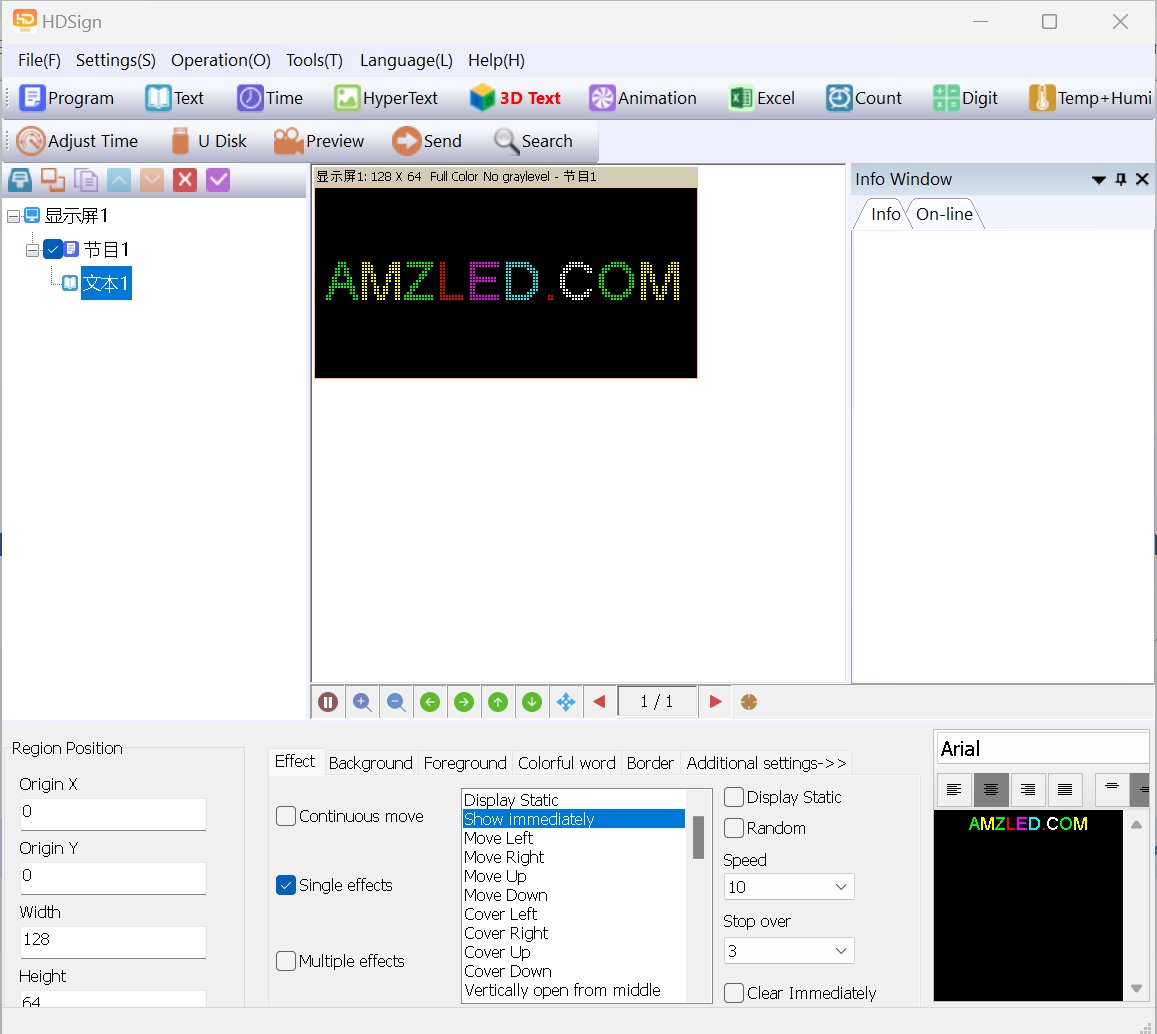The width and height of the screenshot is (1157, 1034).
Task: Open the File menu
Action: 40,61
